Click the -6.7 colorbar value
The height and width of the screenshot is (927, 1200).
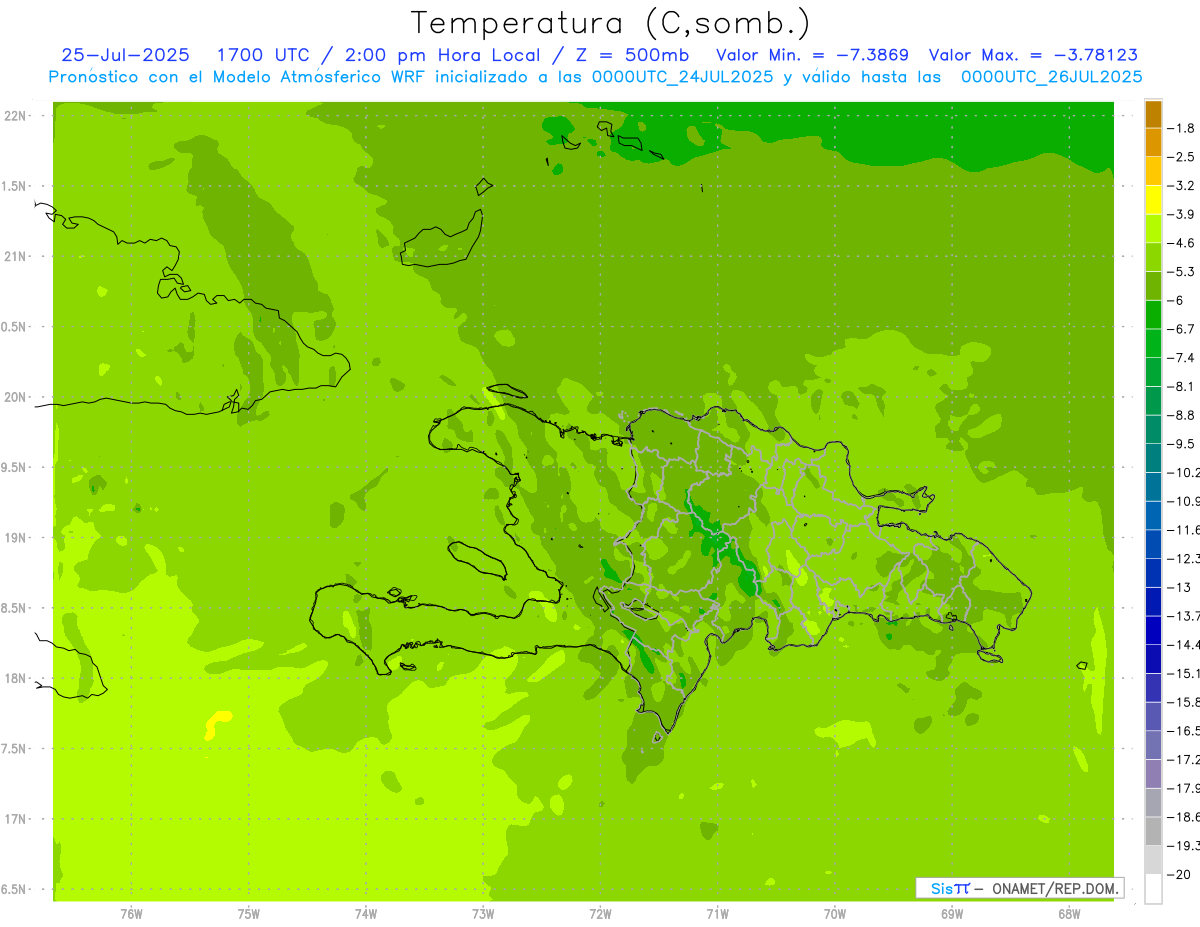pyautogui.click(x=1181, y=329)
